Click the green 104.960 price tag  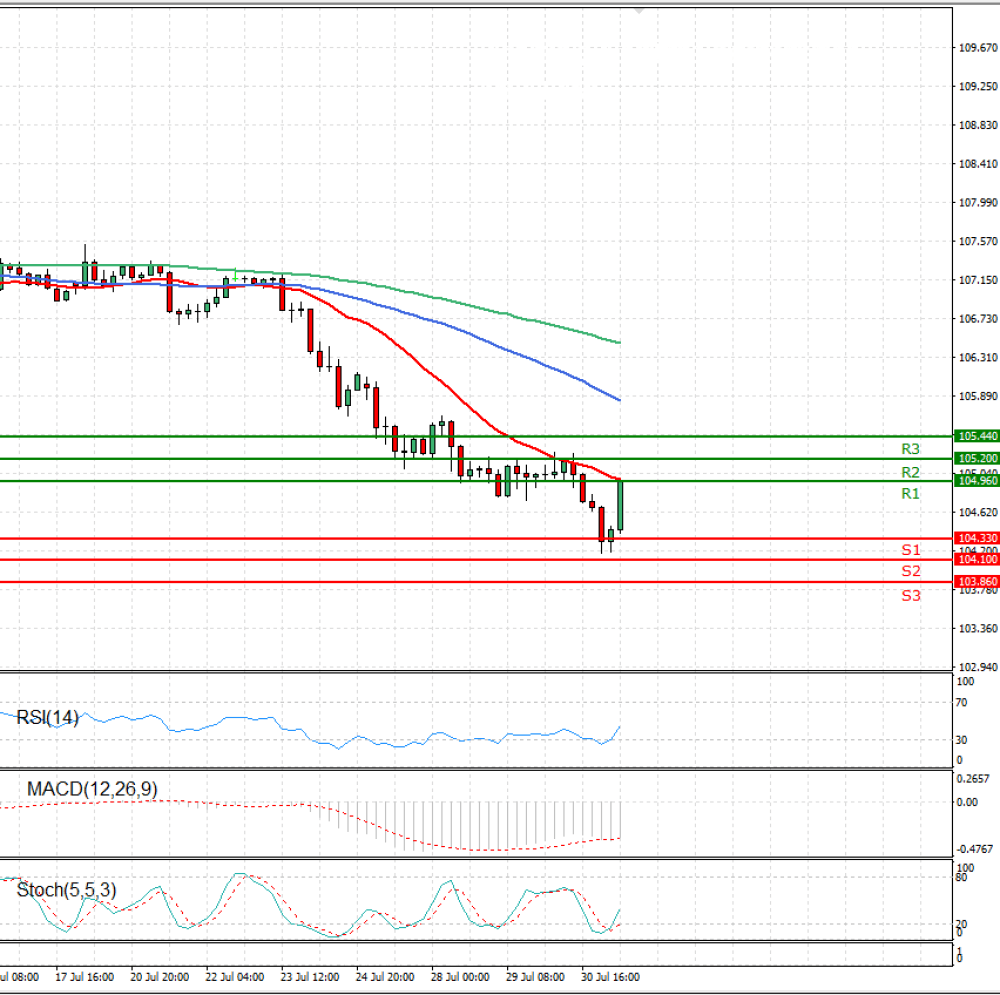point(976,480)
